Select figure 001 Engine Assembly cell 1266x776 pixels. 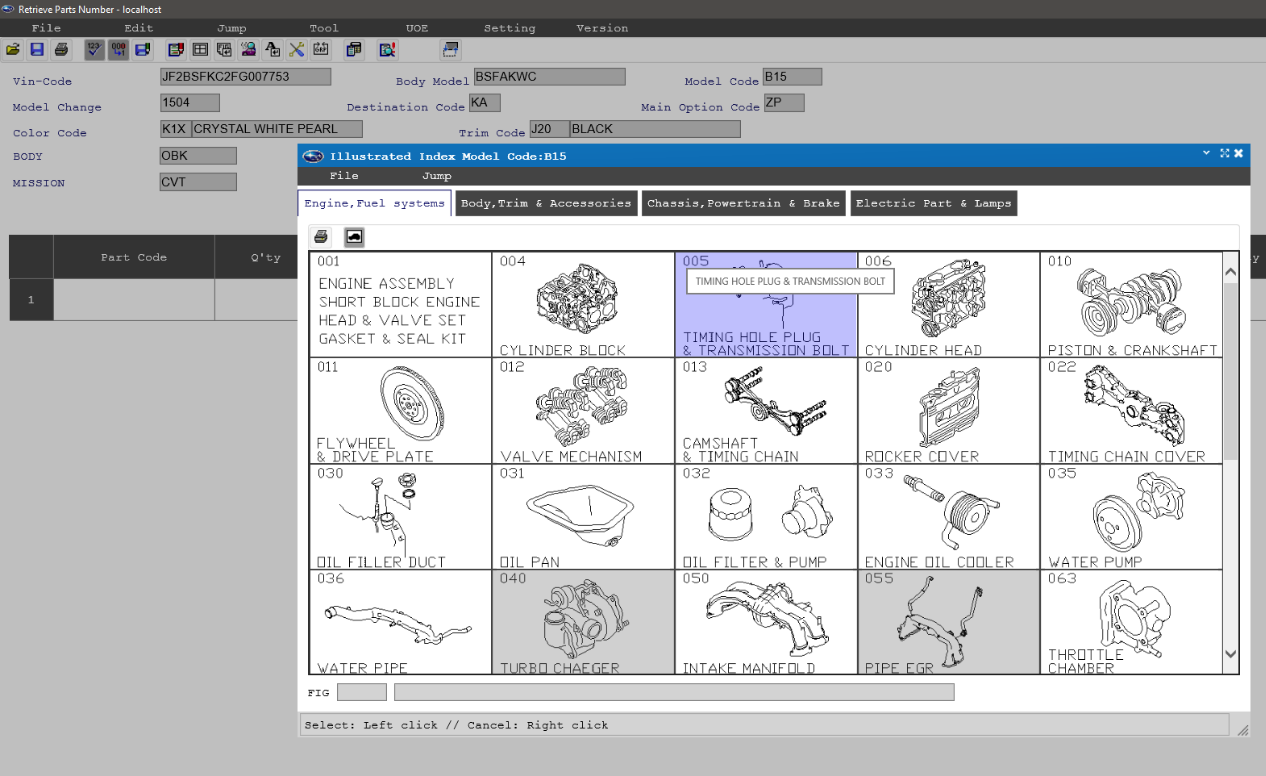click(x=401, y=304)
